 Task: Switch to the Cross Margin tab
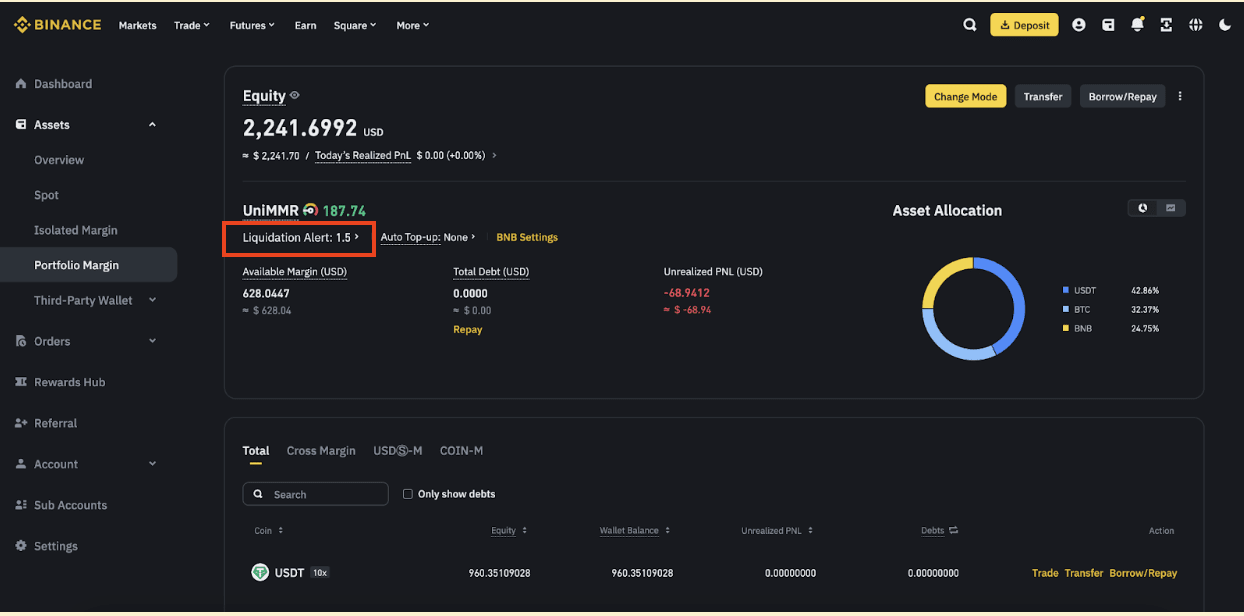(x=320, y=450)
